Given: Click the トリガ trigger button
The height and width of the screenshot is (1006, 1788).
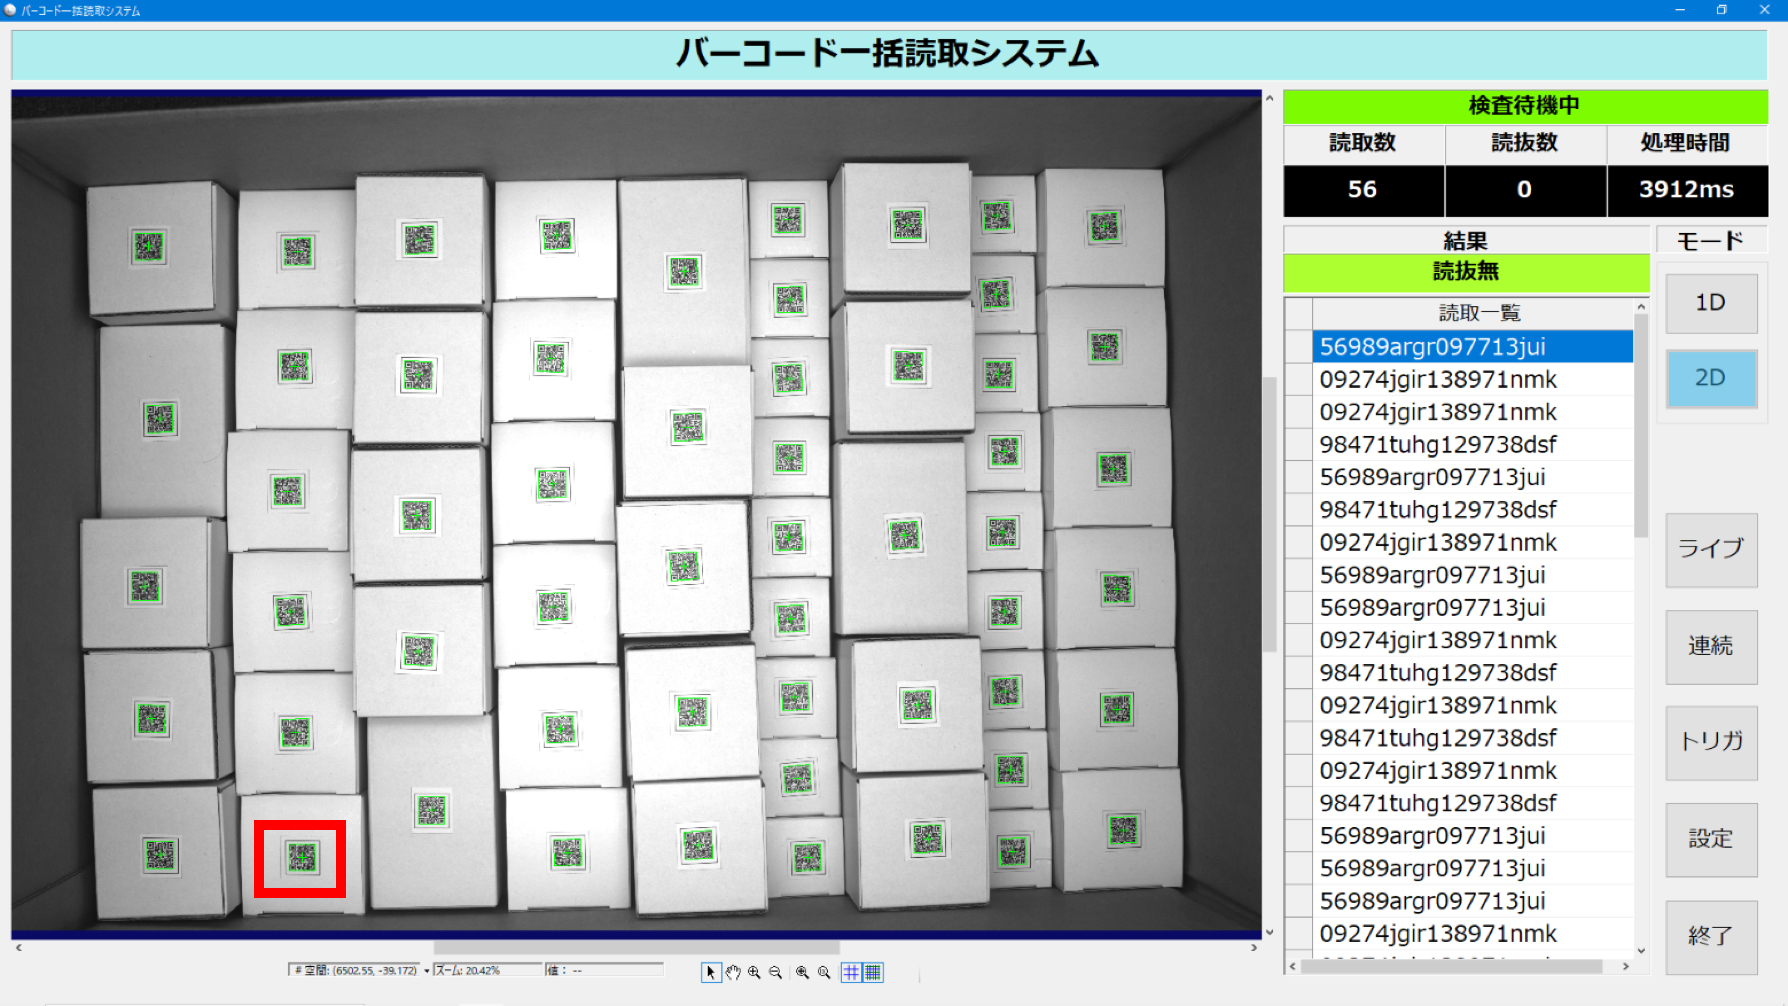Looking at the screenshot, I should click(x=1711, y=742).
